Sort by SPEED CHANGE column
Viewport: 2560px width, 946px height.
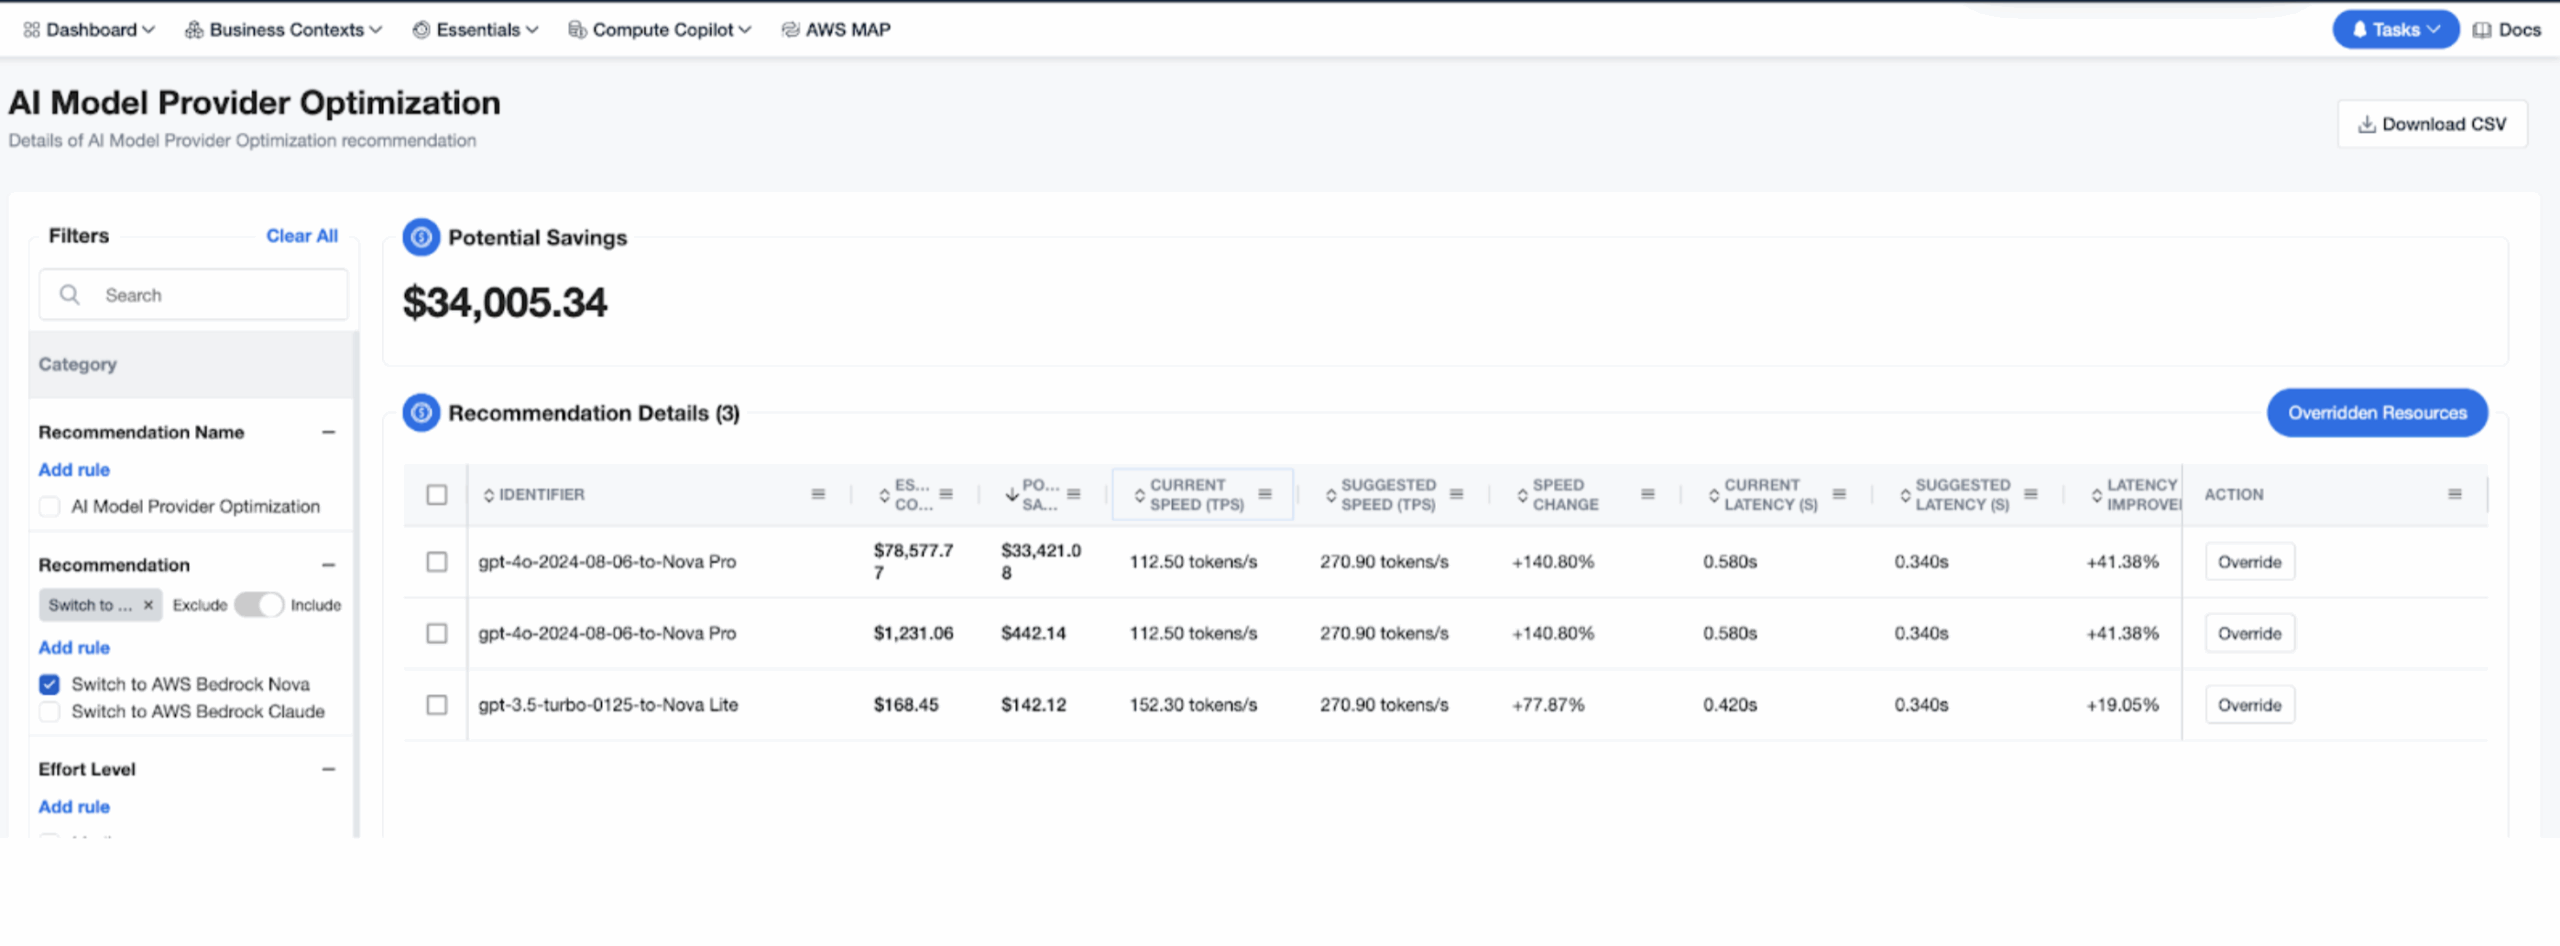tap(1557, 495)
